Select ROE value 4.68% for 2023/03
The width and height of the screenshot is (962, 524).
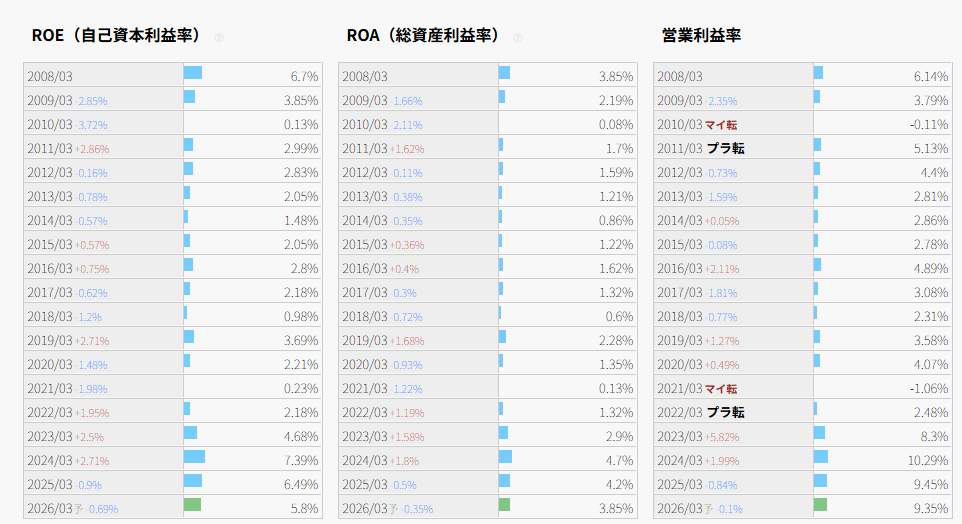tap(301, 436)
